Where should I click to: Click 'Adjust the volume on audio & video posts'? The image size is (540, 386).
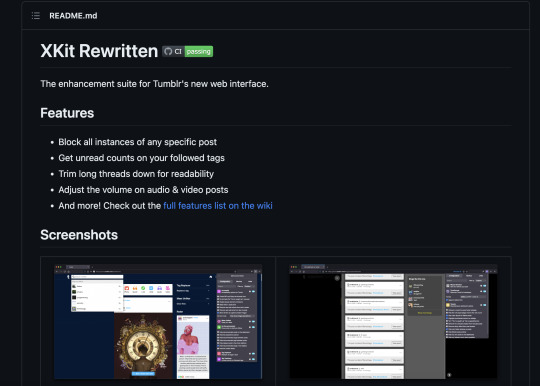[143, 190]
